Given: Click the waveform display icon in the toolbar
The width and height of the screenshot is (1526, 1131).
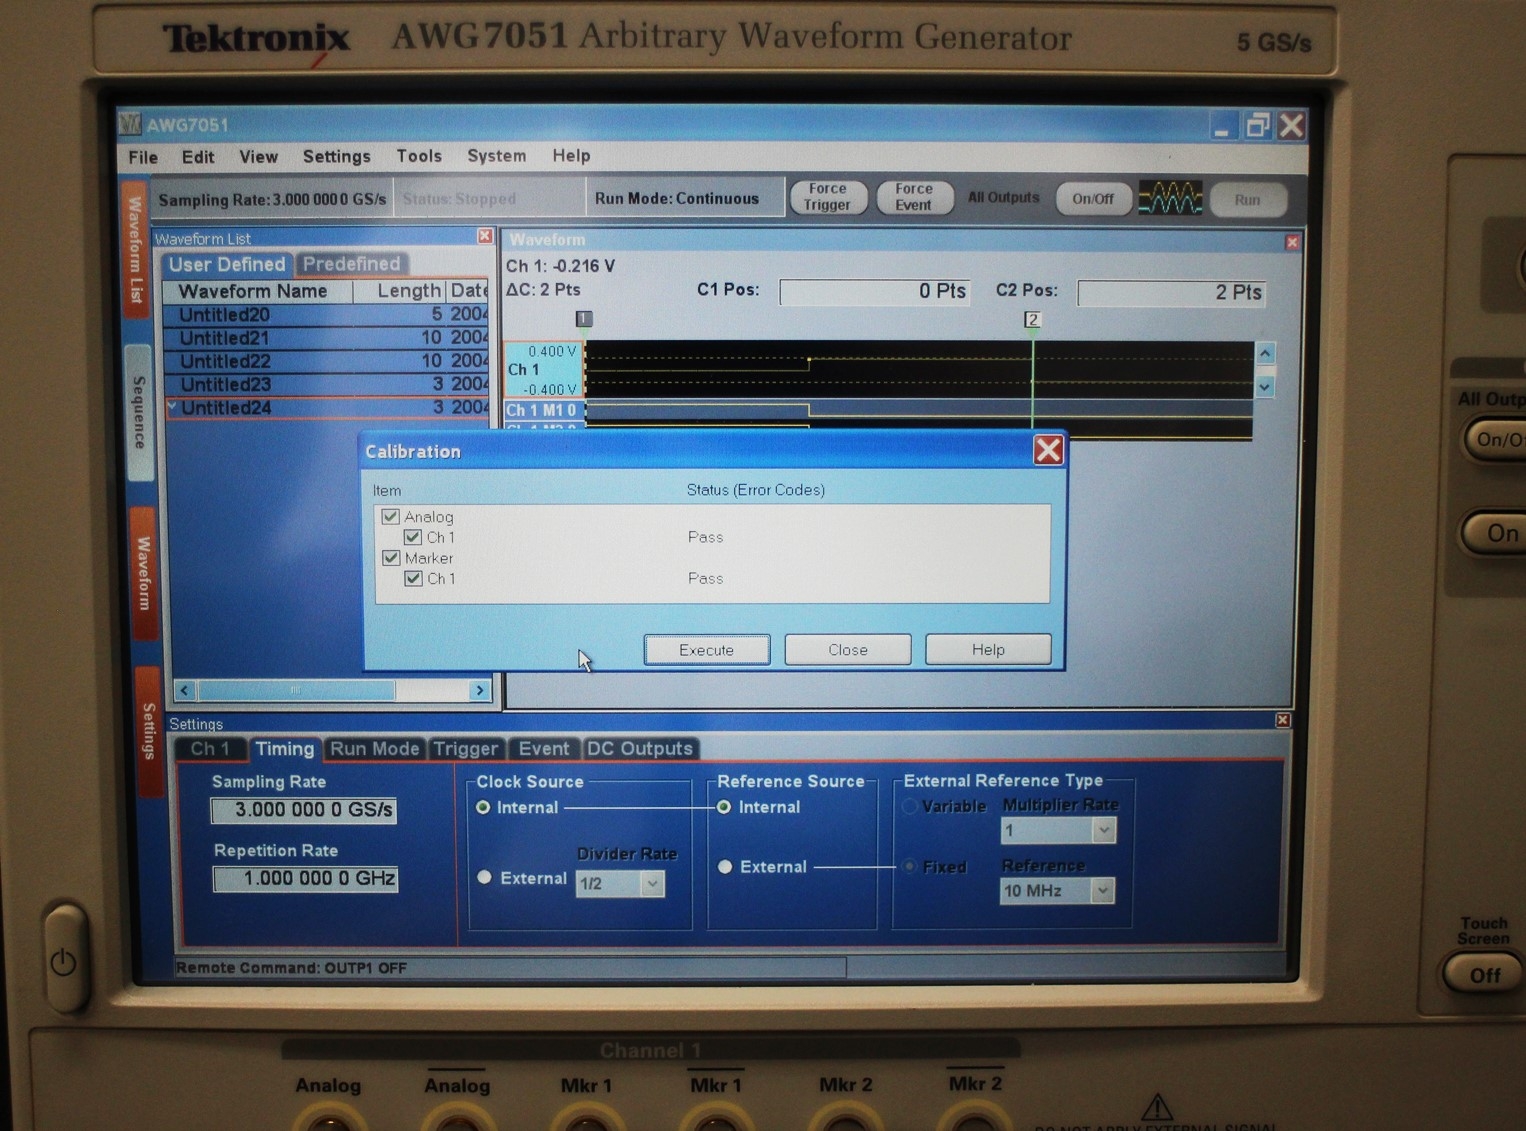Looking at the screenshot, I should [x=1170, y=198].
